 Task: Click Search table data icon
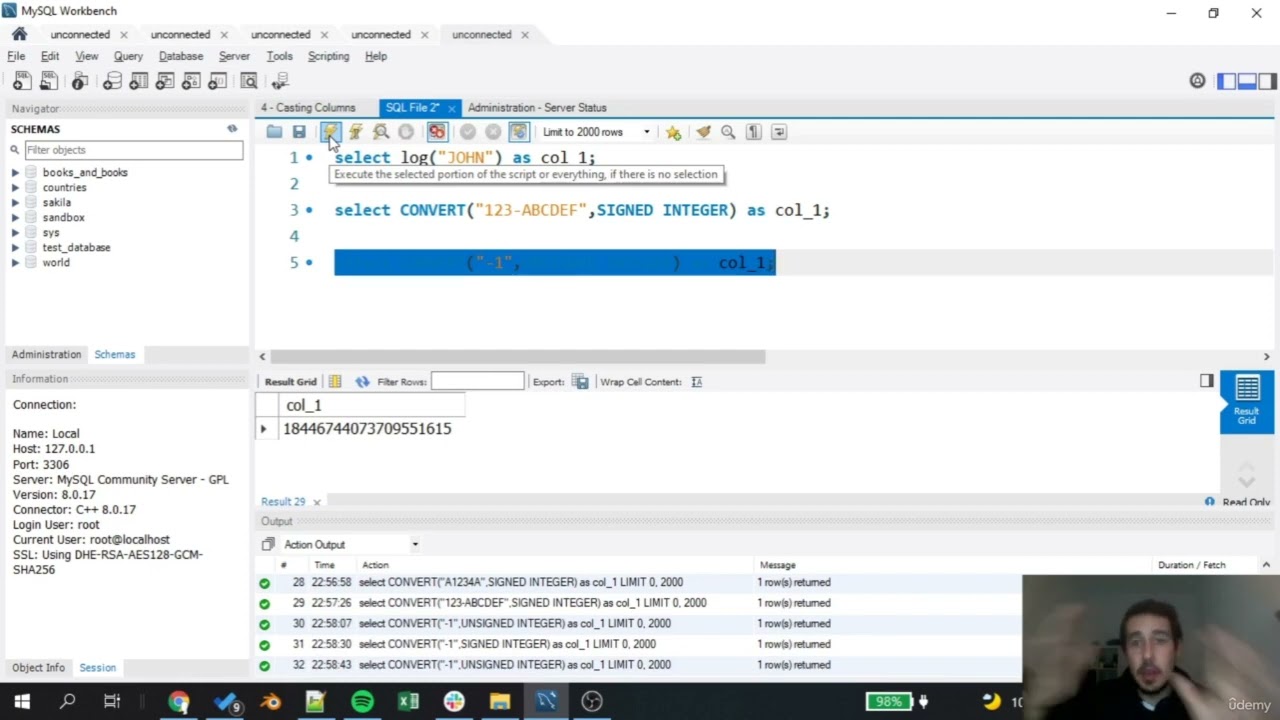click(x=249, y=81)
